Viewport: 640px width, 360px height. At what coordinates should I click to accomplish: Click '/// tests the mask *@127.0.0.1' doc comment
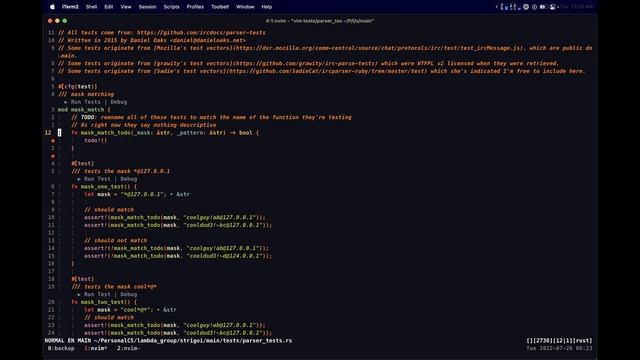pos(120,171)
